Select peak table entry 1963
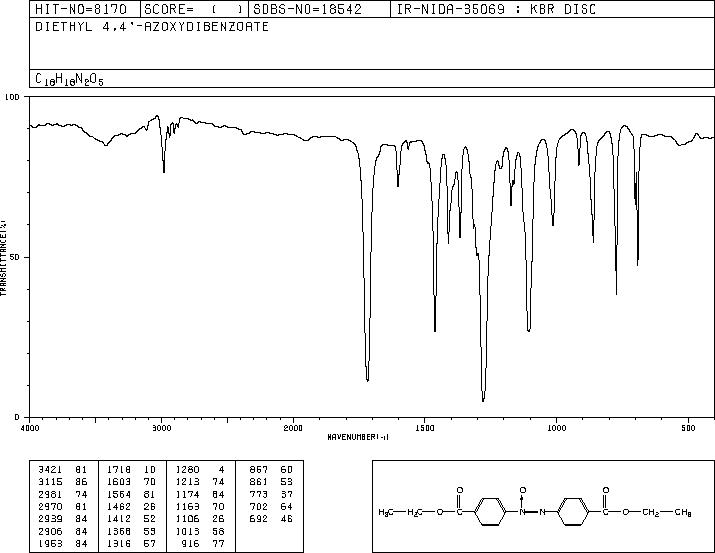The height and width of the screenshot is (553, 715). point(50,543)
